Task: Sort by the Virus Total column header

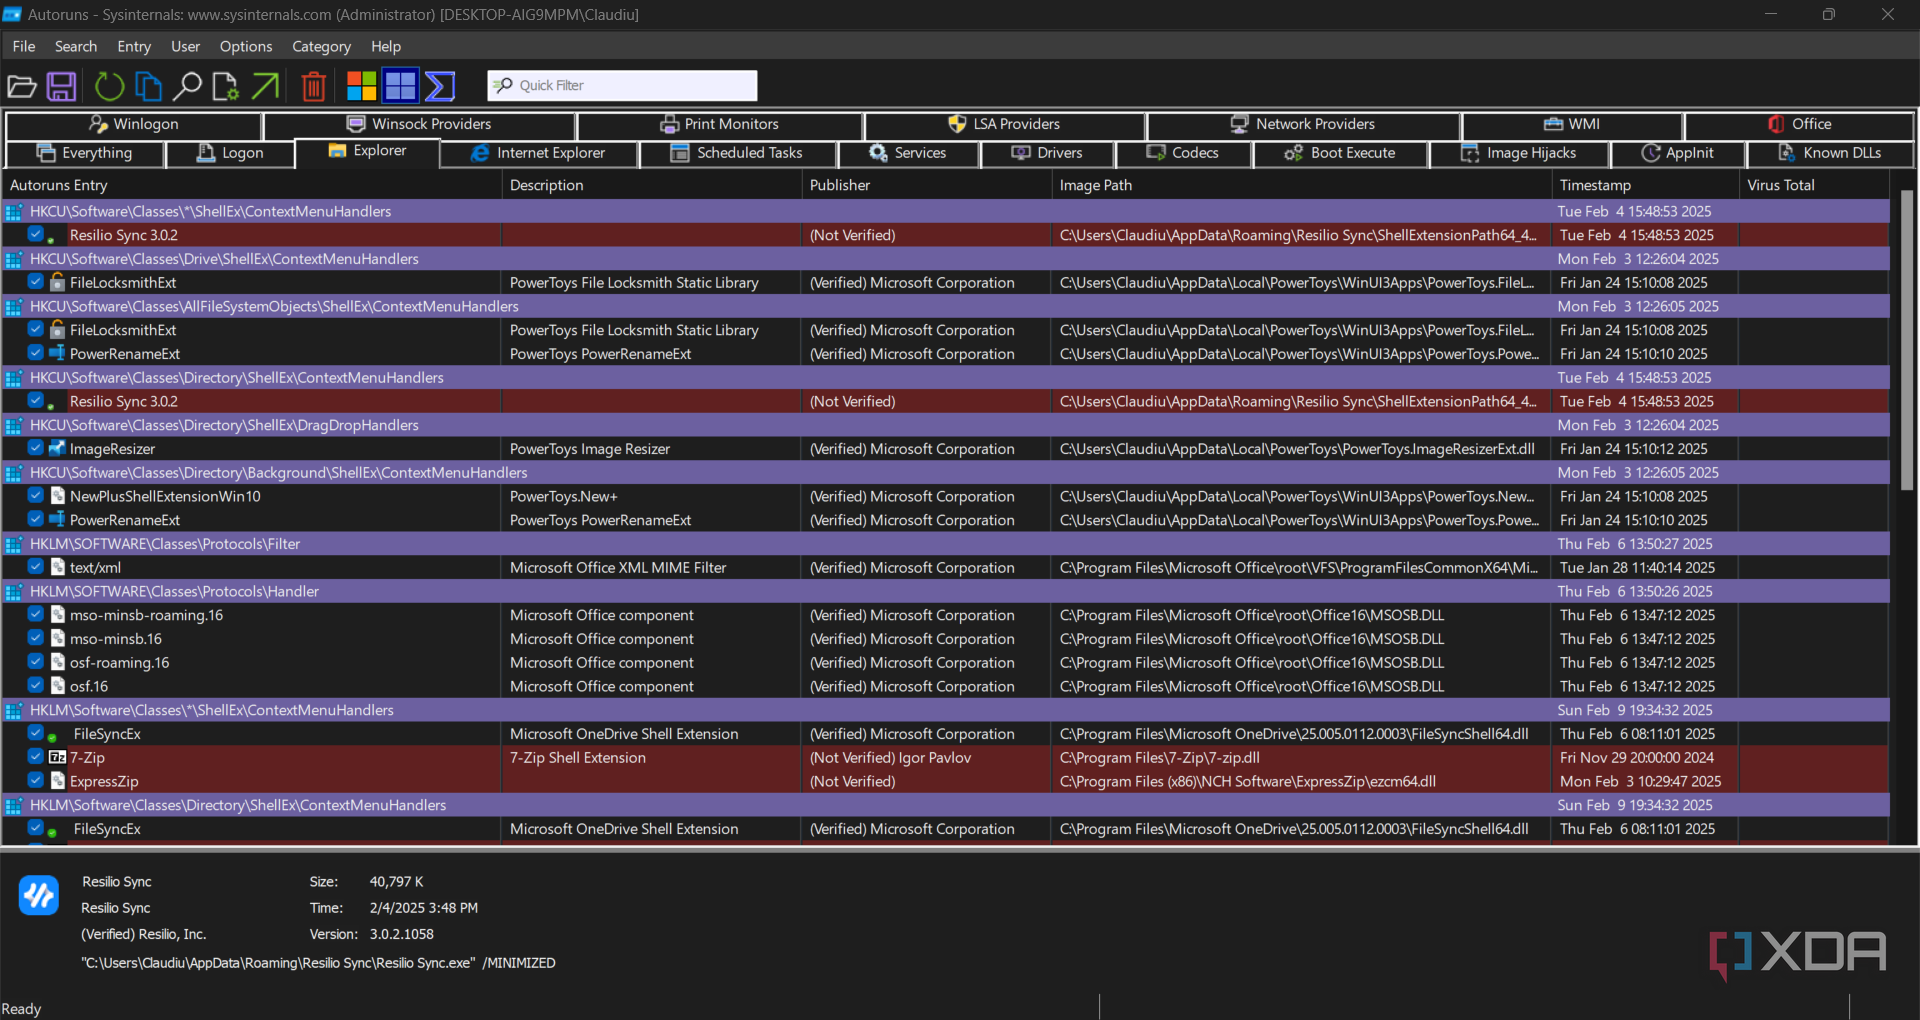Action: (1814, 185)
